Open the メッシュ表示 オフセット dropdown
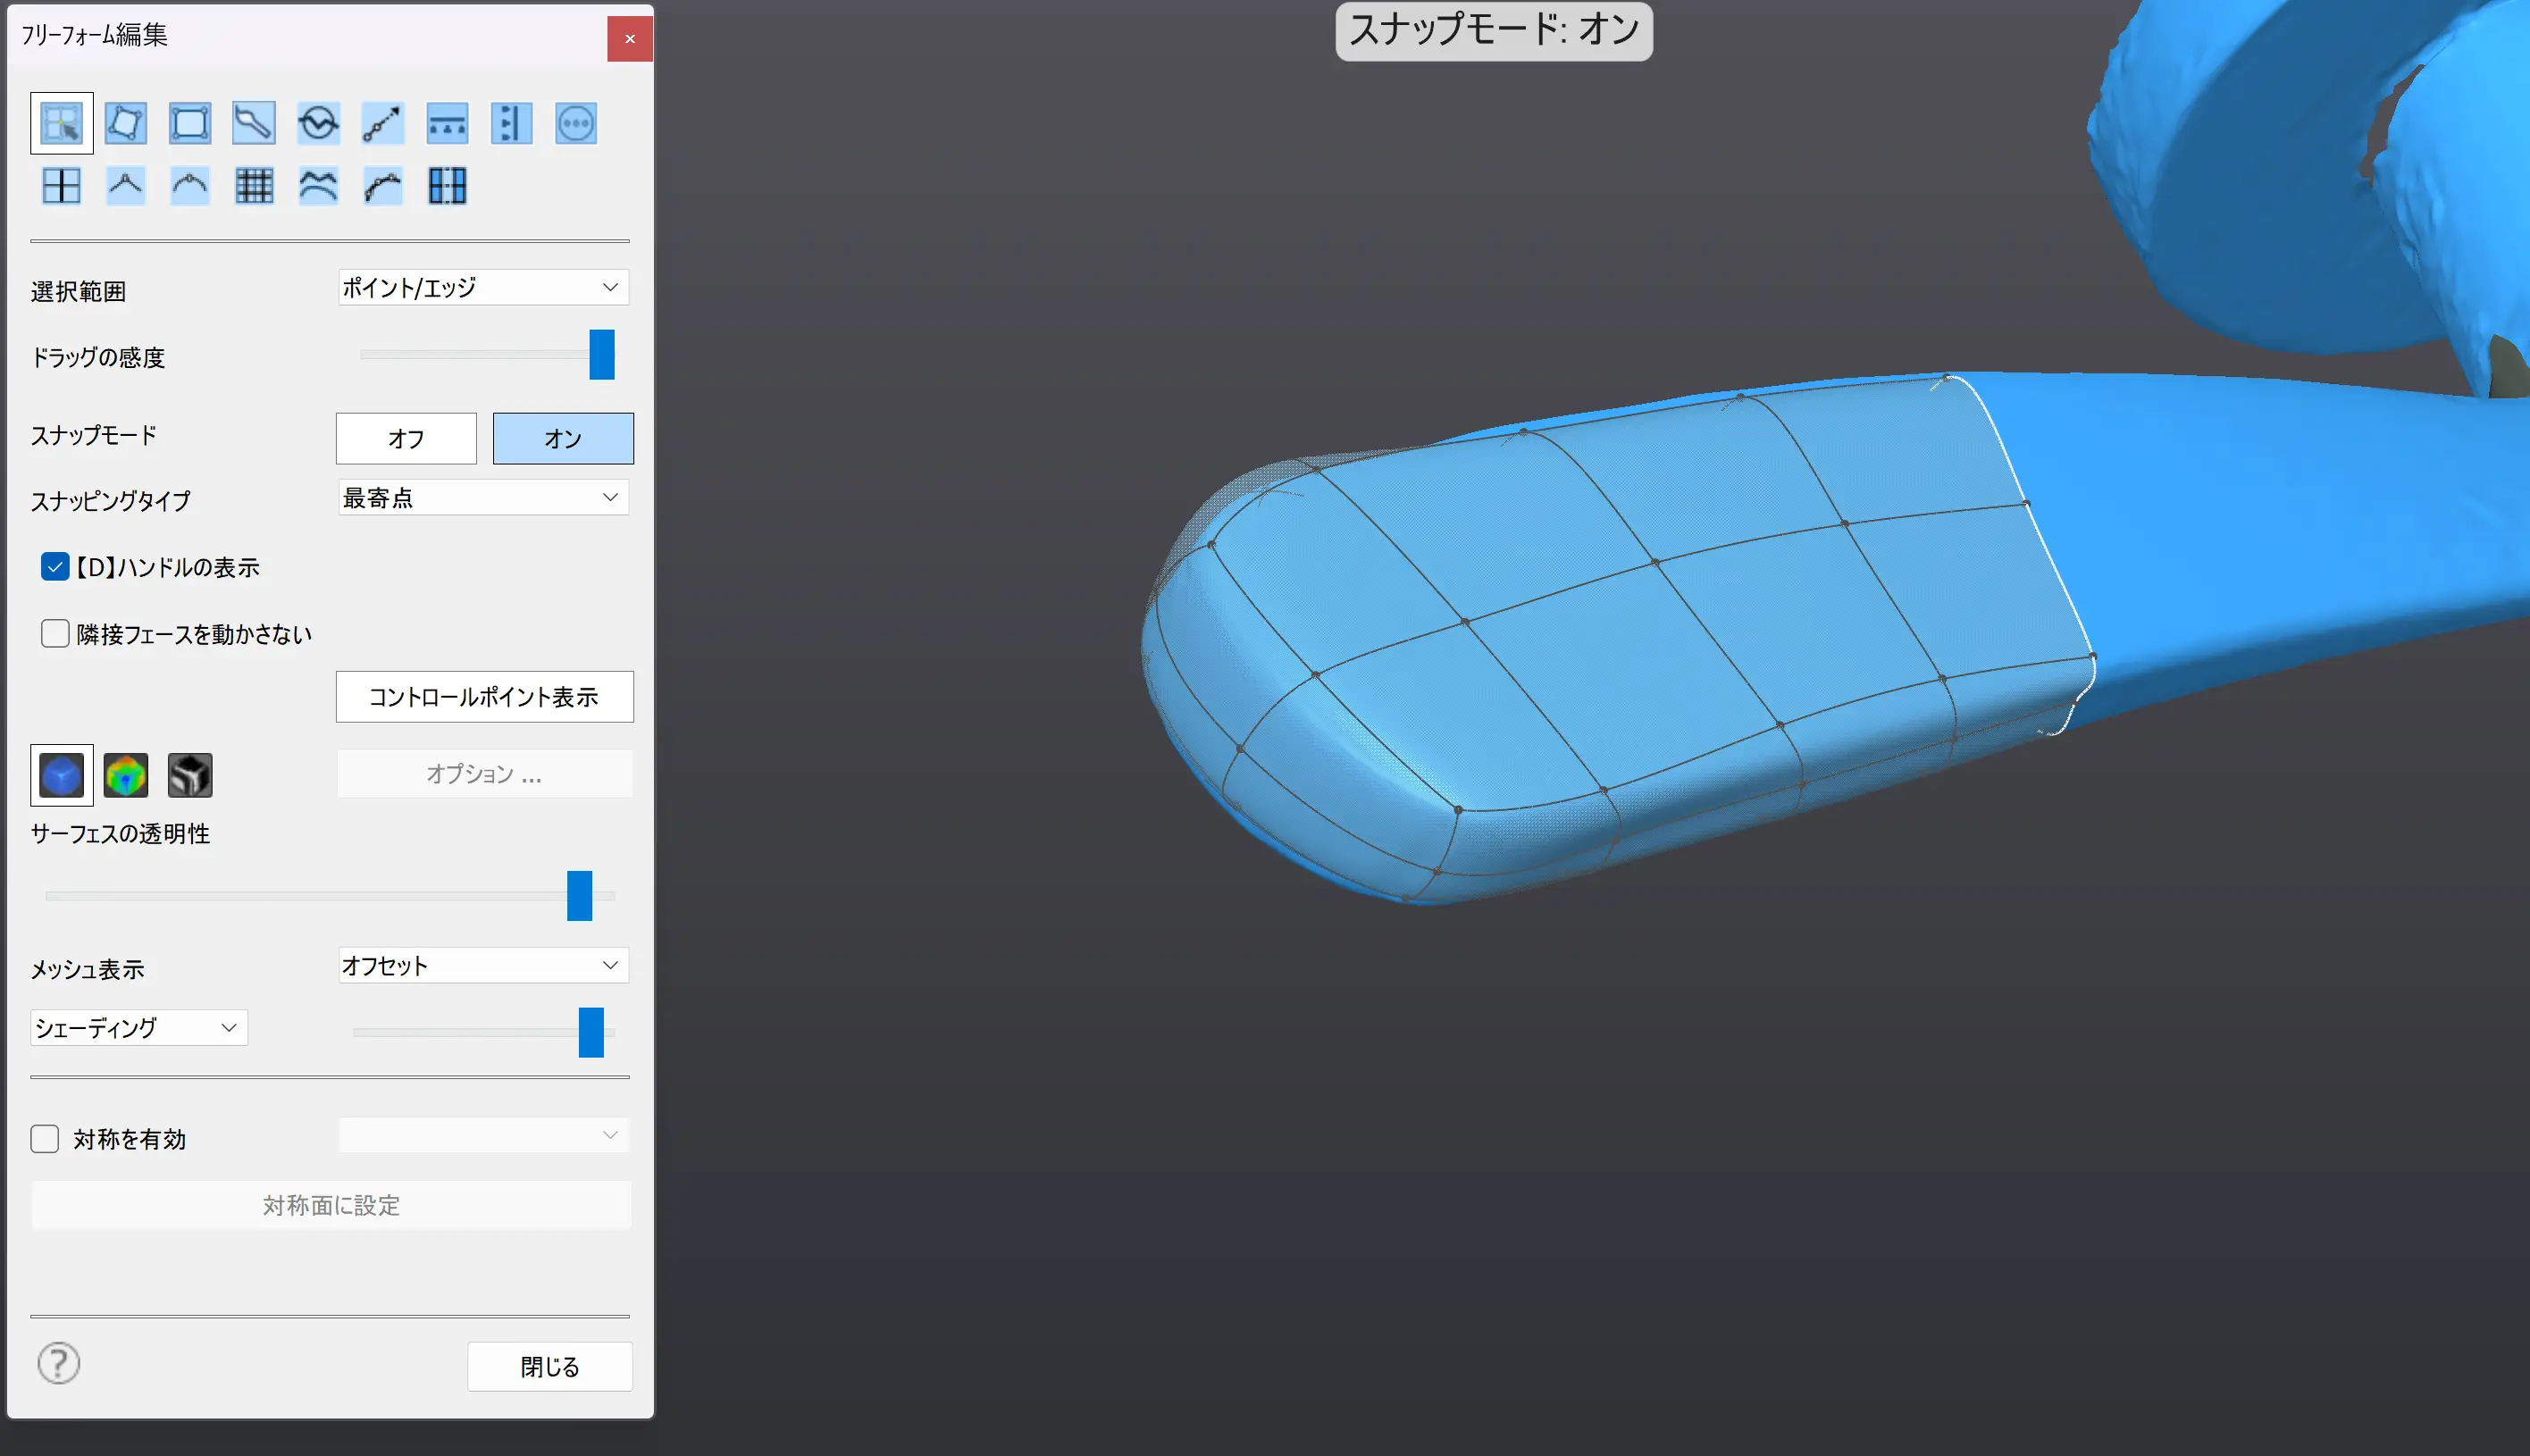2530x1456 pixels. click(484, 966)
